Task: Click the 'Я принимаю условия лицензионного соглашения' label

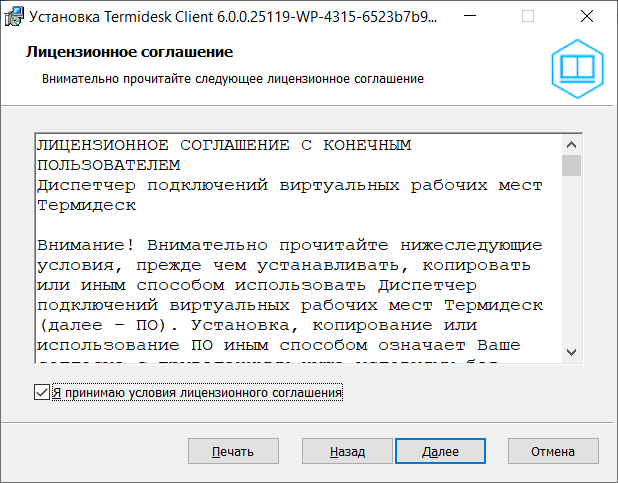Action: point(197,393)
